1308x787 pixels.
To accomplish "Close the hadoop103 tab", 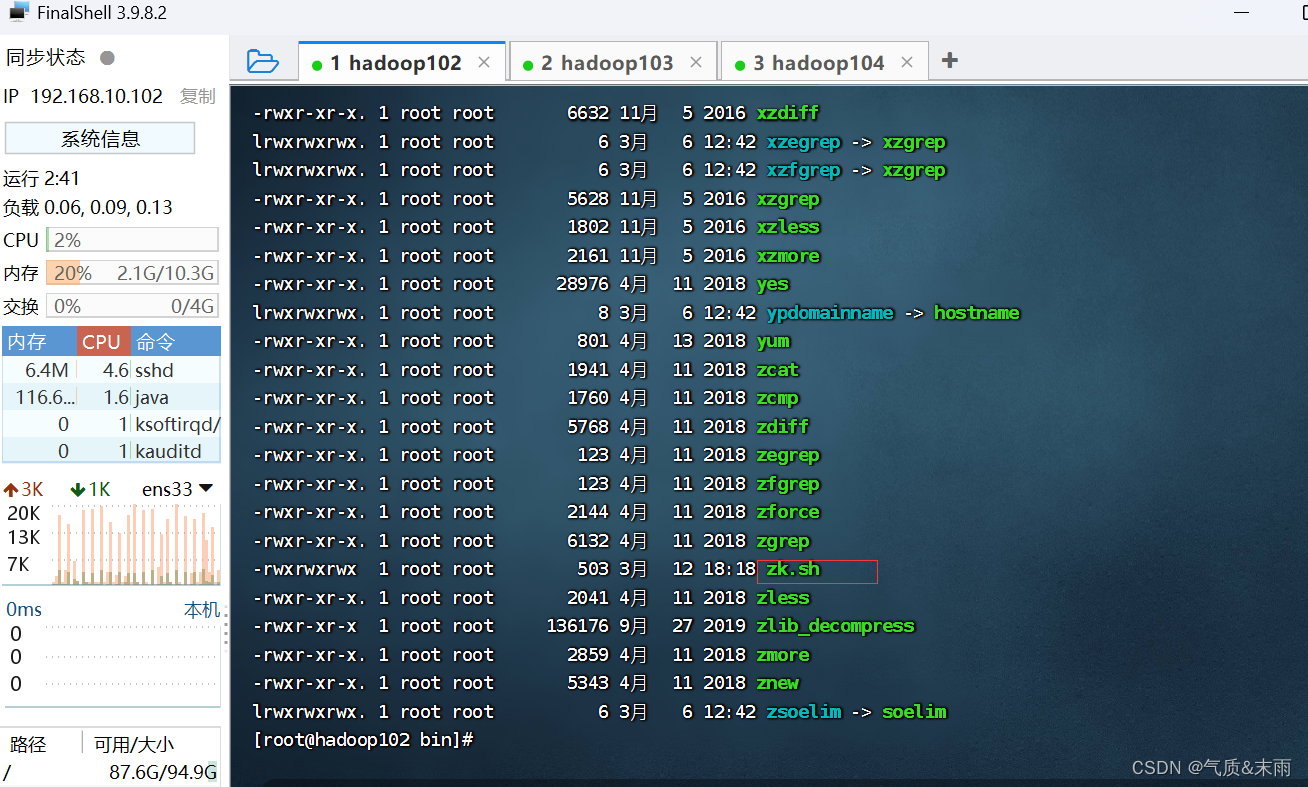I will 696,62.
